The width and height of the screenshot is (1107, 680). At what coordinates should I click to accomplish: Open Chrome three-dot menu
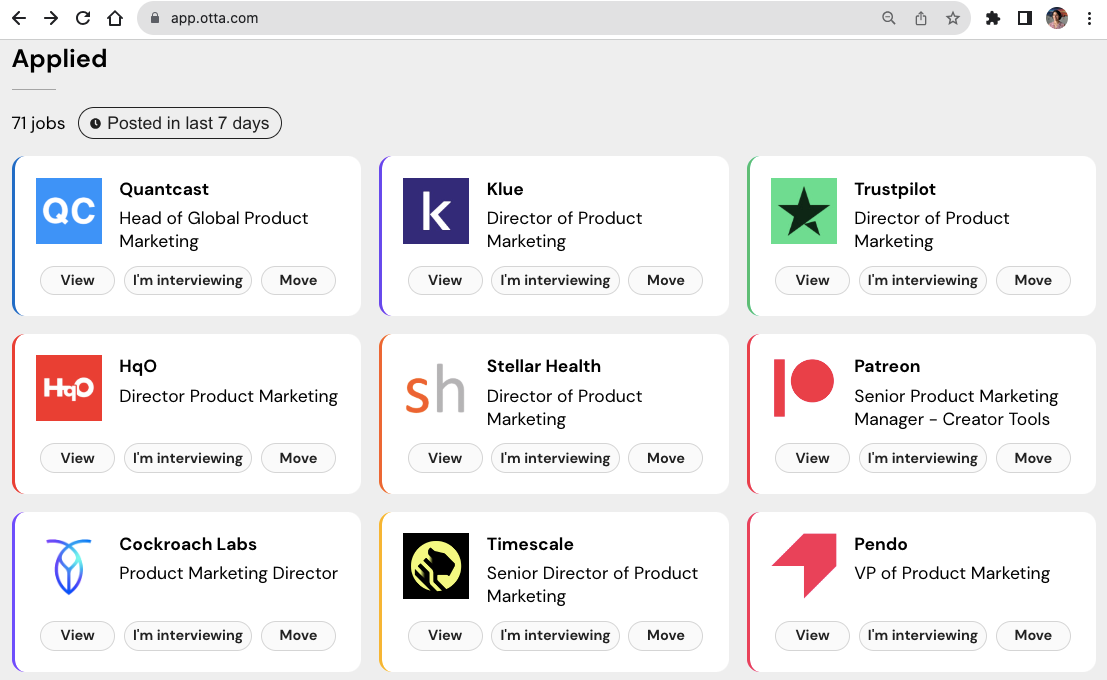(1089, 18)
